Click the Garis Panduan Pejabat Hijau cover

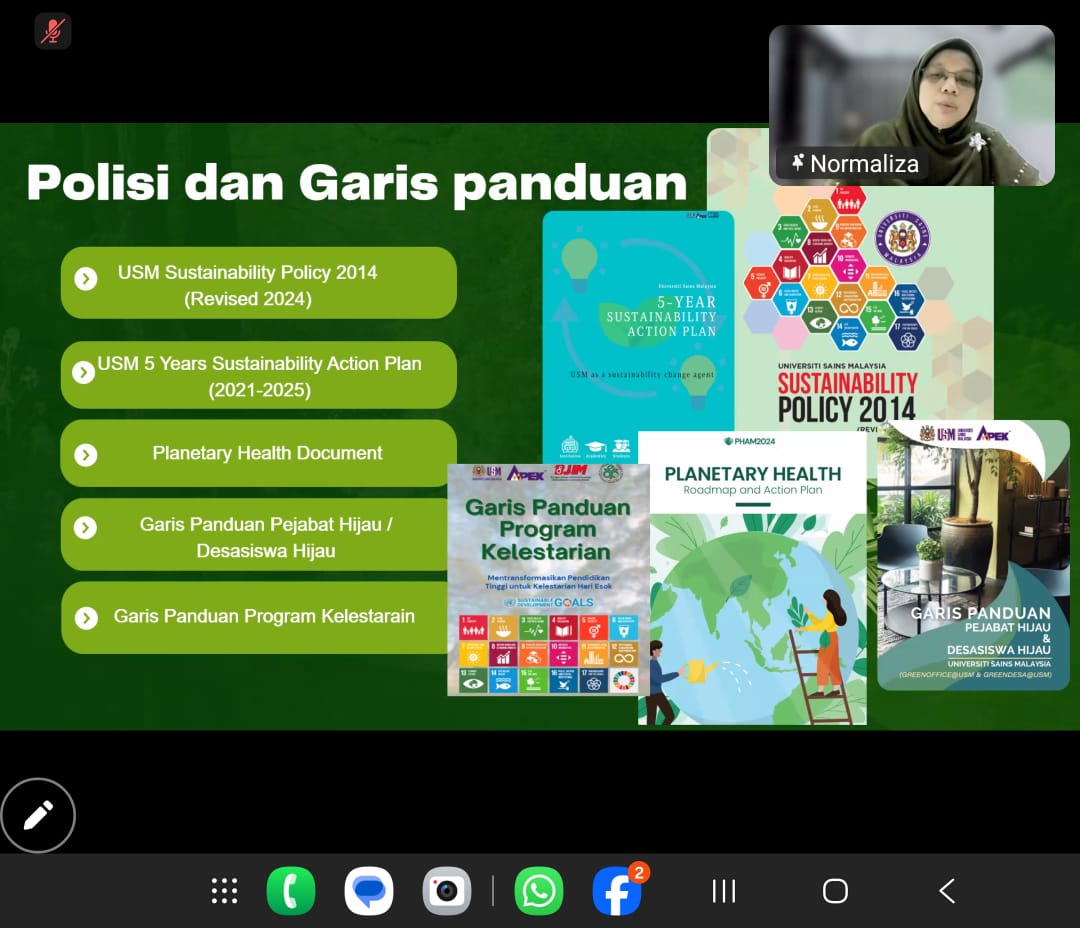point(973,555)
